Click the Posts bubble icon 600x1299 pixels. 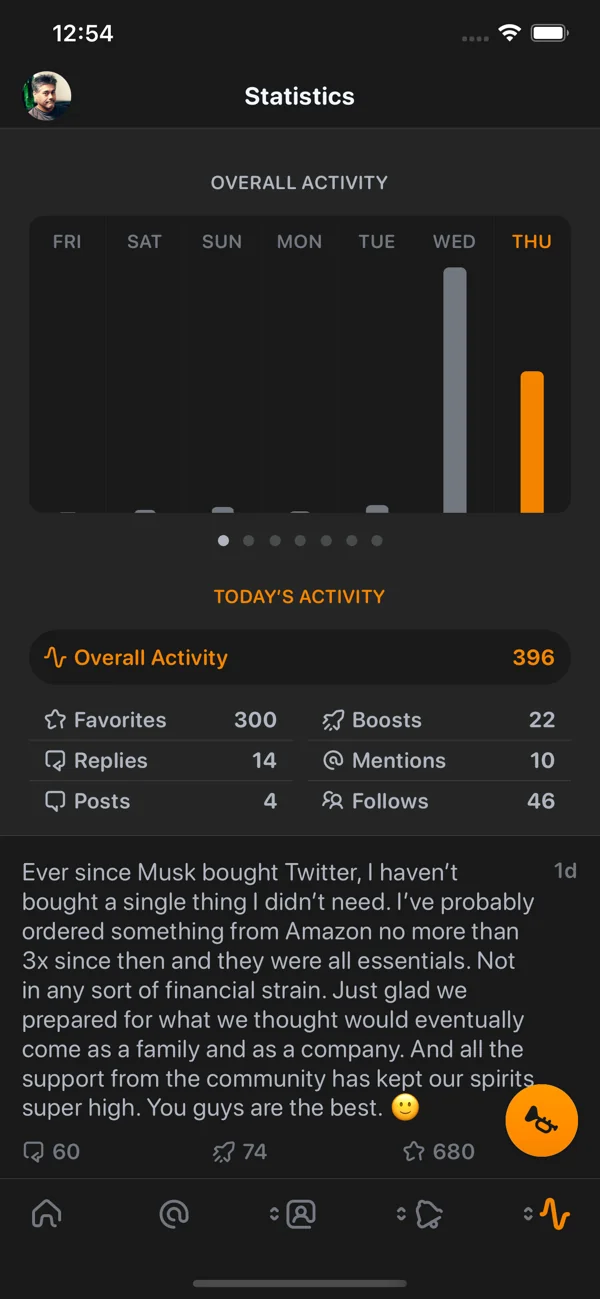tap(53, 800)
